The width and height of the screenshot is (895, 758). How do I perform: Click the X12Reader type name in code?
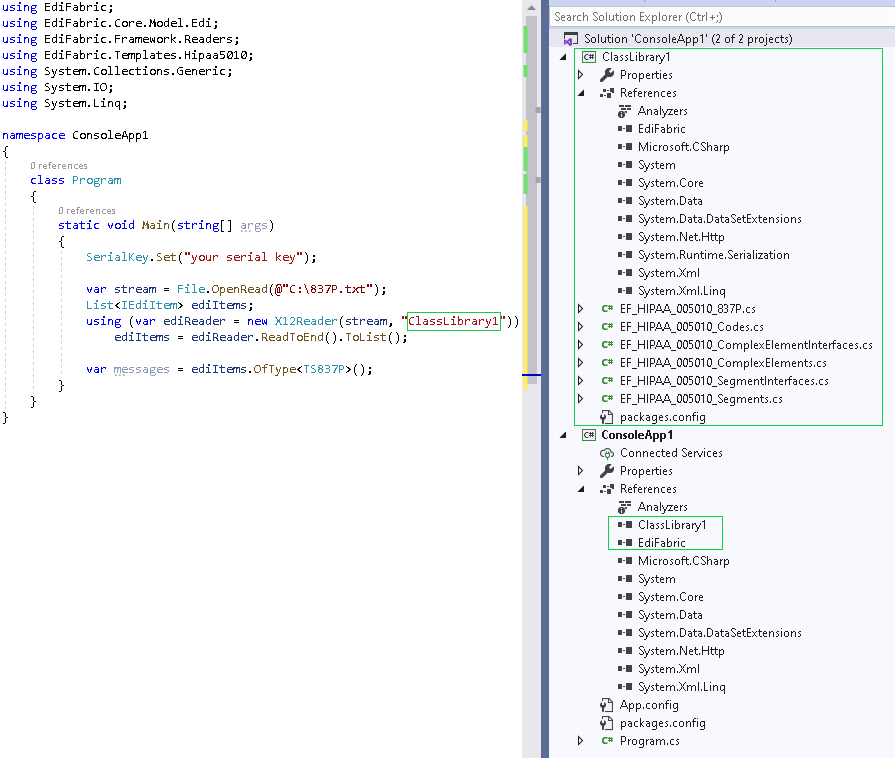[x=306, y=321]
